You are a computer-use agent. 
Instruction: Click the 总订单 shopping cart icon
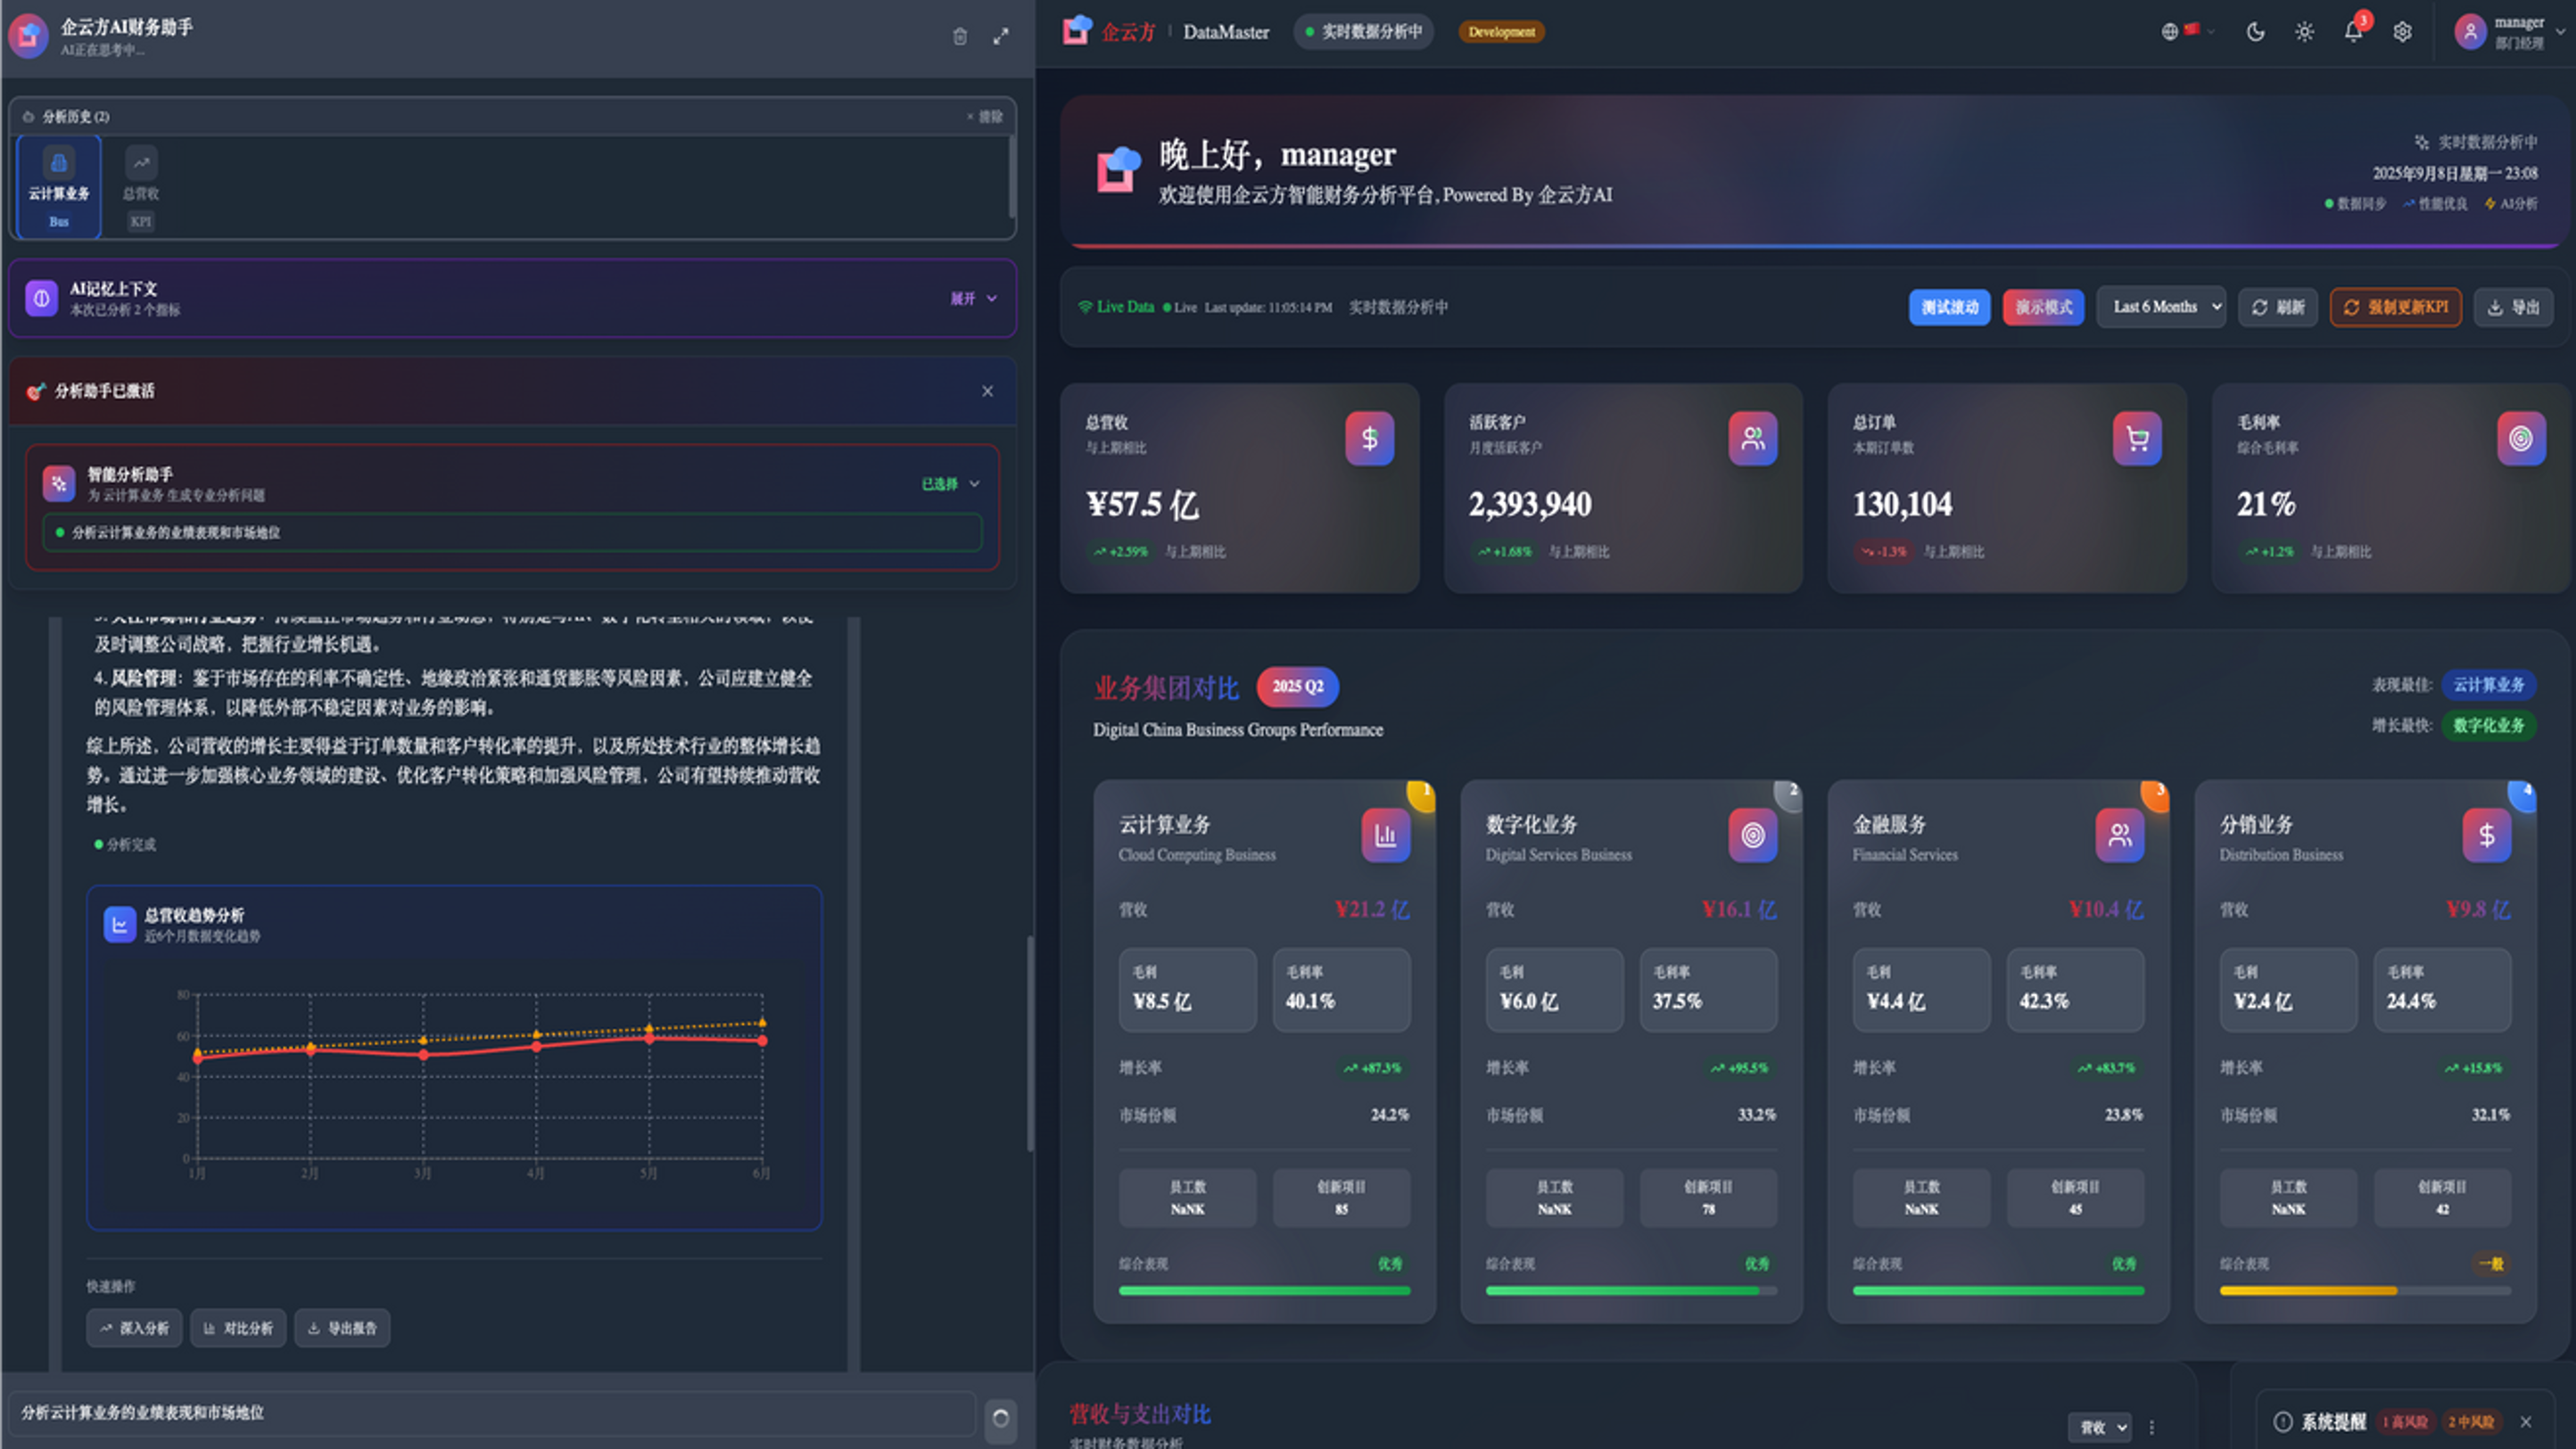pyautogui.click(x=2136, y=438)
